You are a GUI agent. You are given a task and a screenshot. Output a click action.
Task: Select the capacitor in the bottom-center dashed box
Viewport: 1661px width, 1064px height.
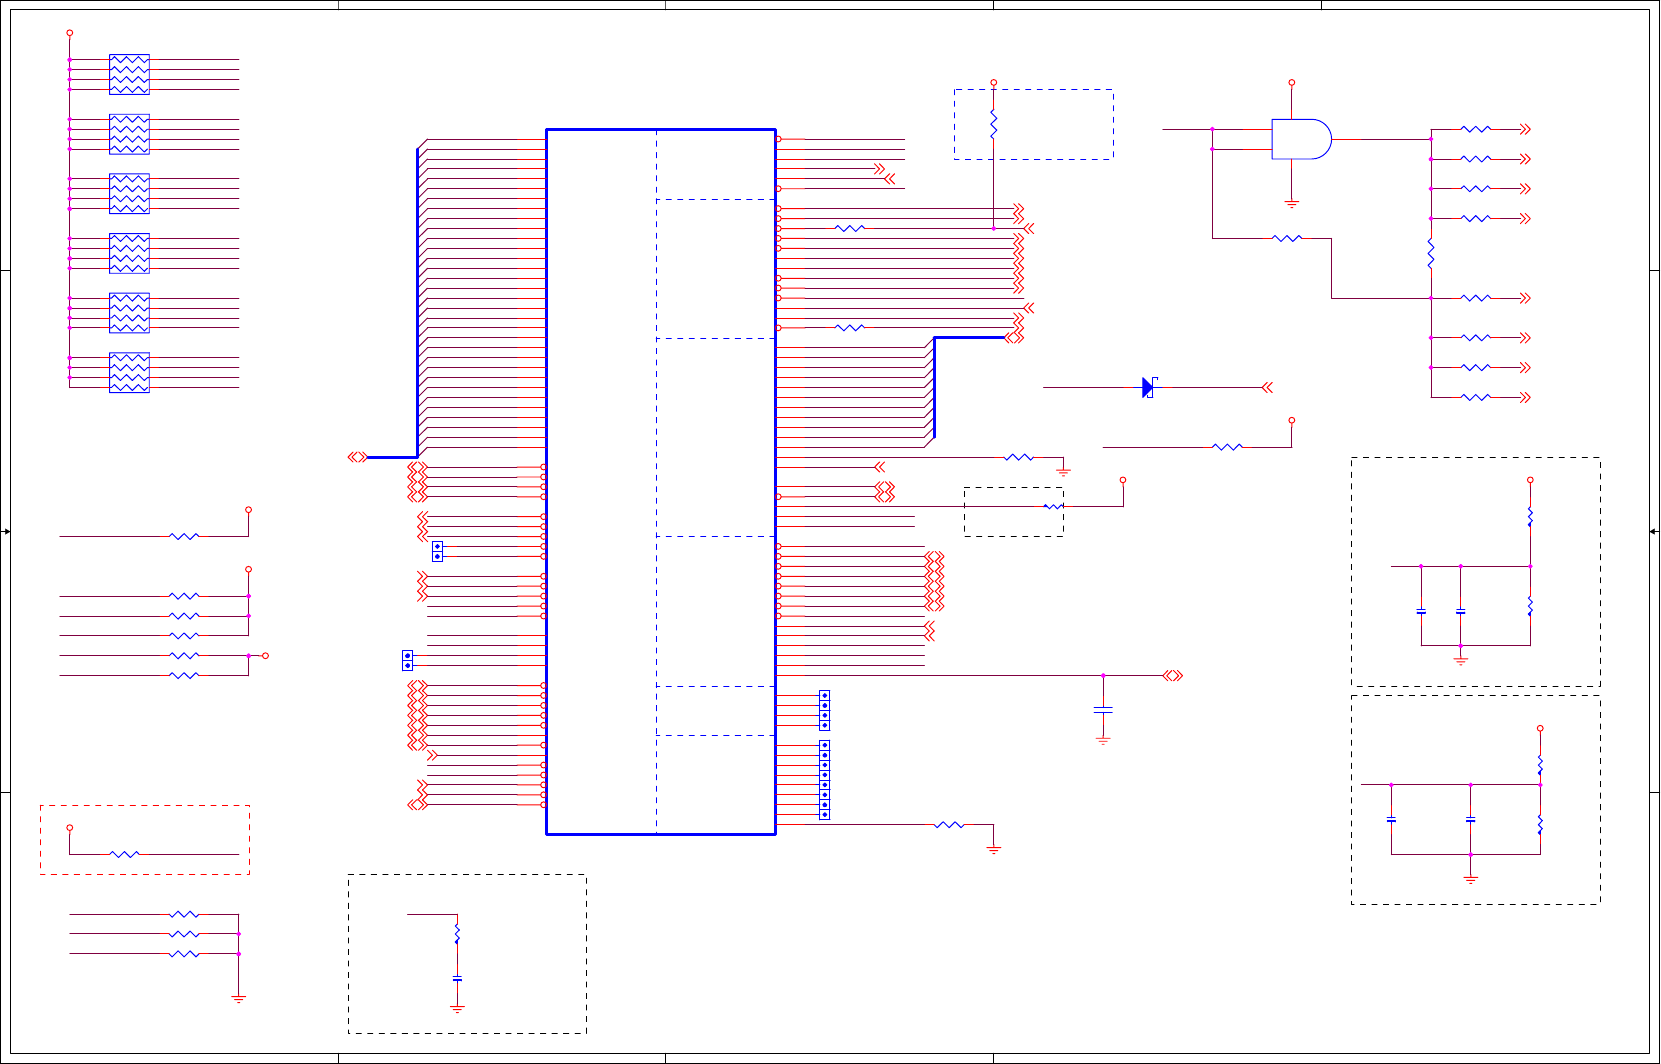(457, 979)
